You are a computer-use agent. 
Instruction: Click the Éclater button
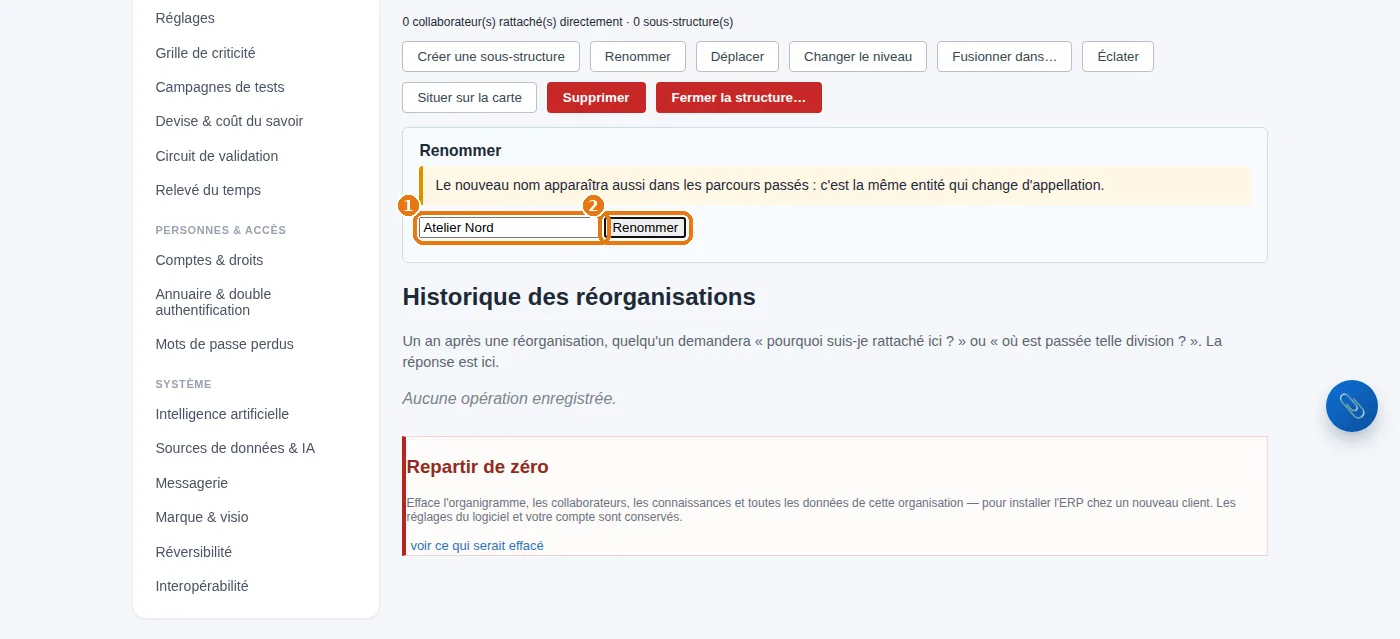[1118, 56]
